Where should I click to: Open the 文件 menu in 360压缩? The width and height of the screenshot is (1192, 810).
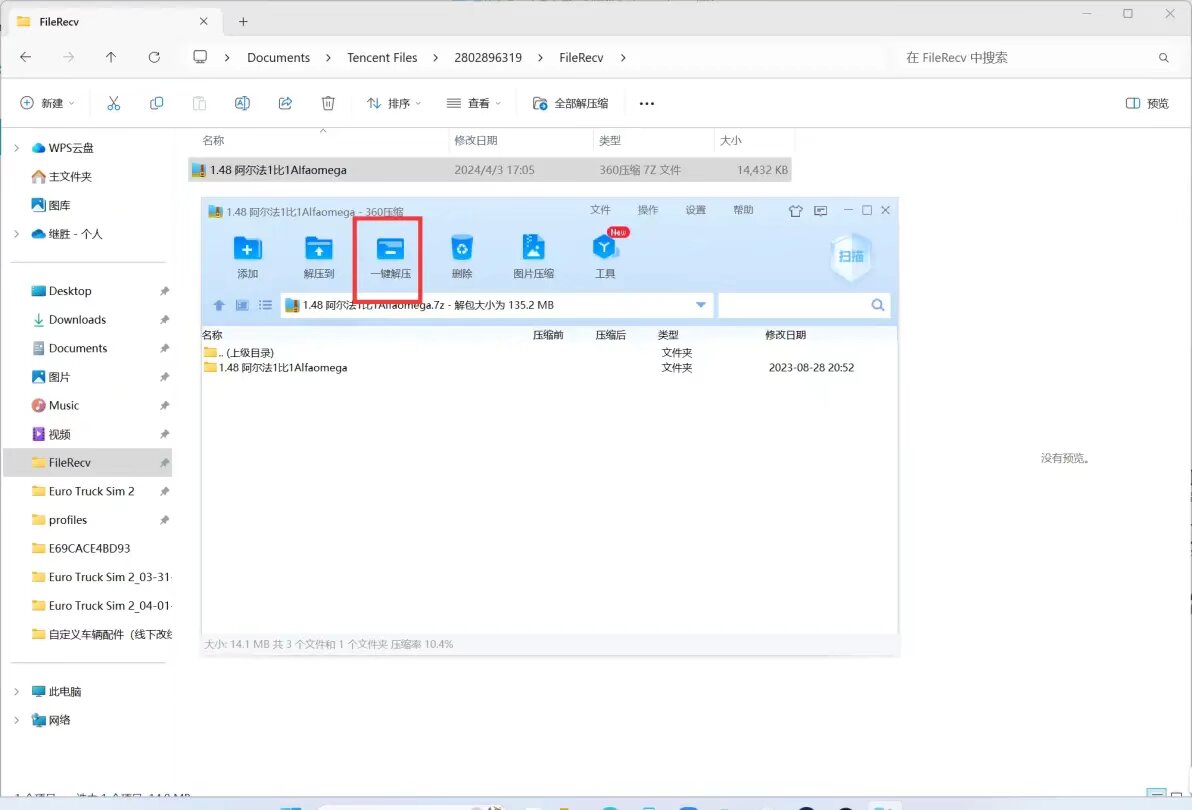pos(600,210)
